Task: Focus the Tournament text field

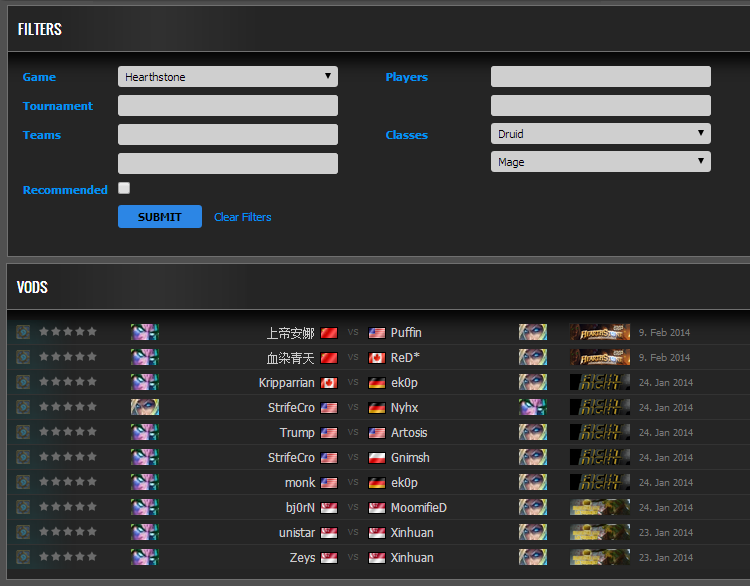Action: (227, 106)
